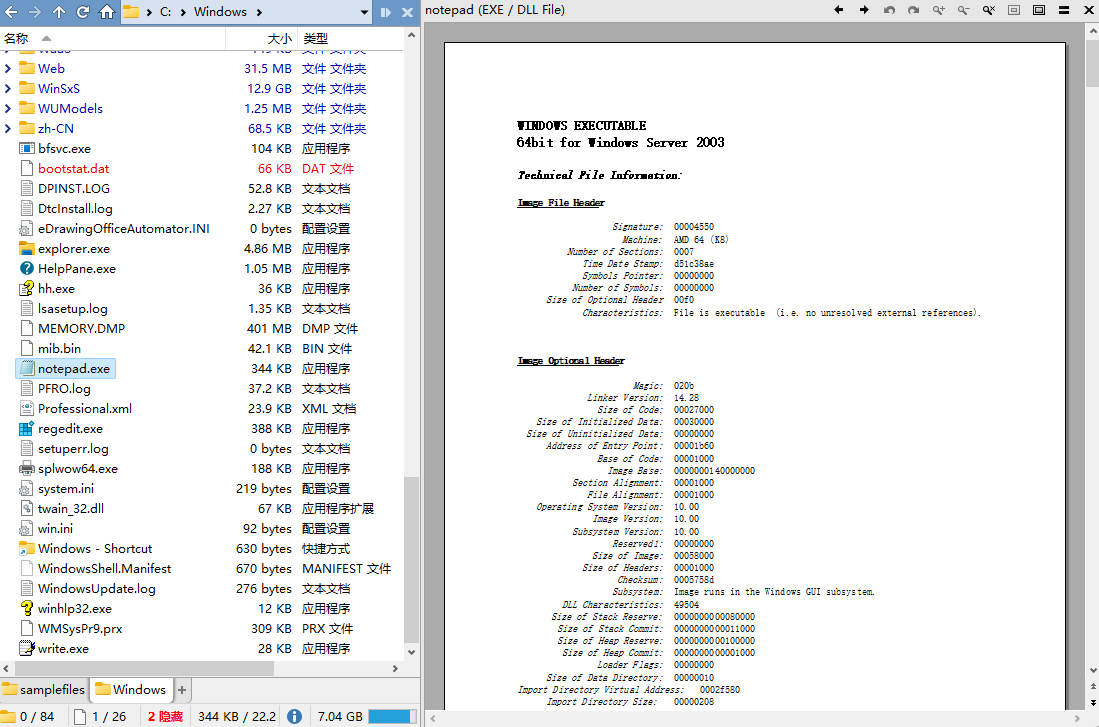
Task: Select the Professional.xml icon
Action: [27, 409]
